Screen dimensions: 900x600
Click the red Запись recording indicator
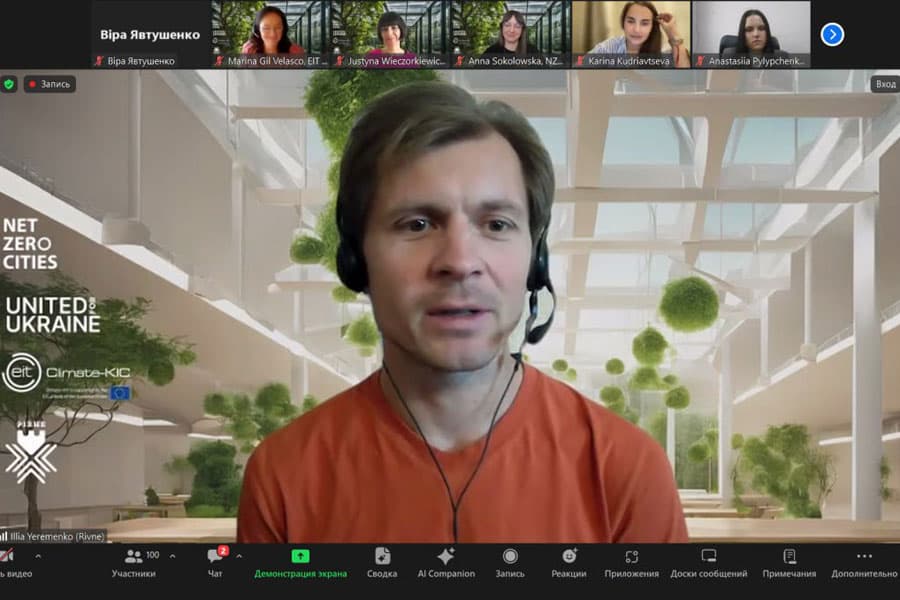50,84
